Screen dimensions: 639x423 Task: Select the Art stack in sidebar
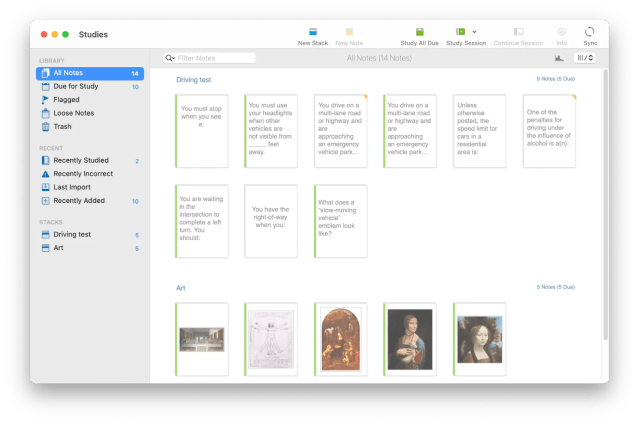click(90, 248)
